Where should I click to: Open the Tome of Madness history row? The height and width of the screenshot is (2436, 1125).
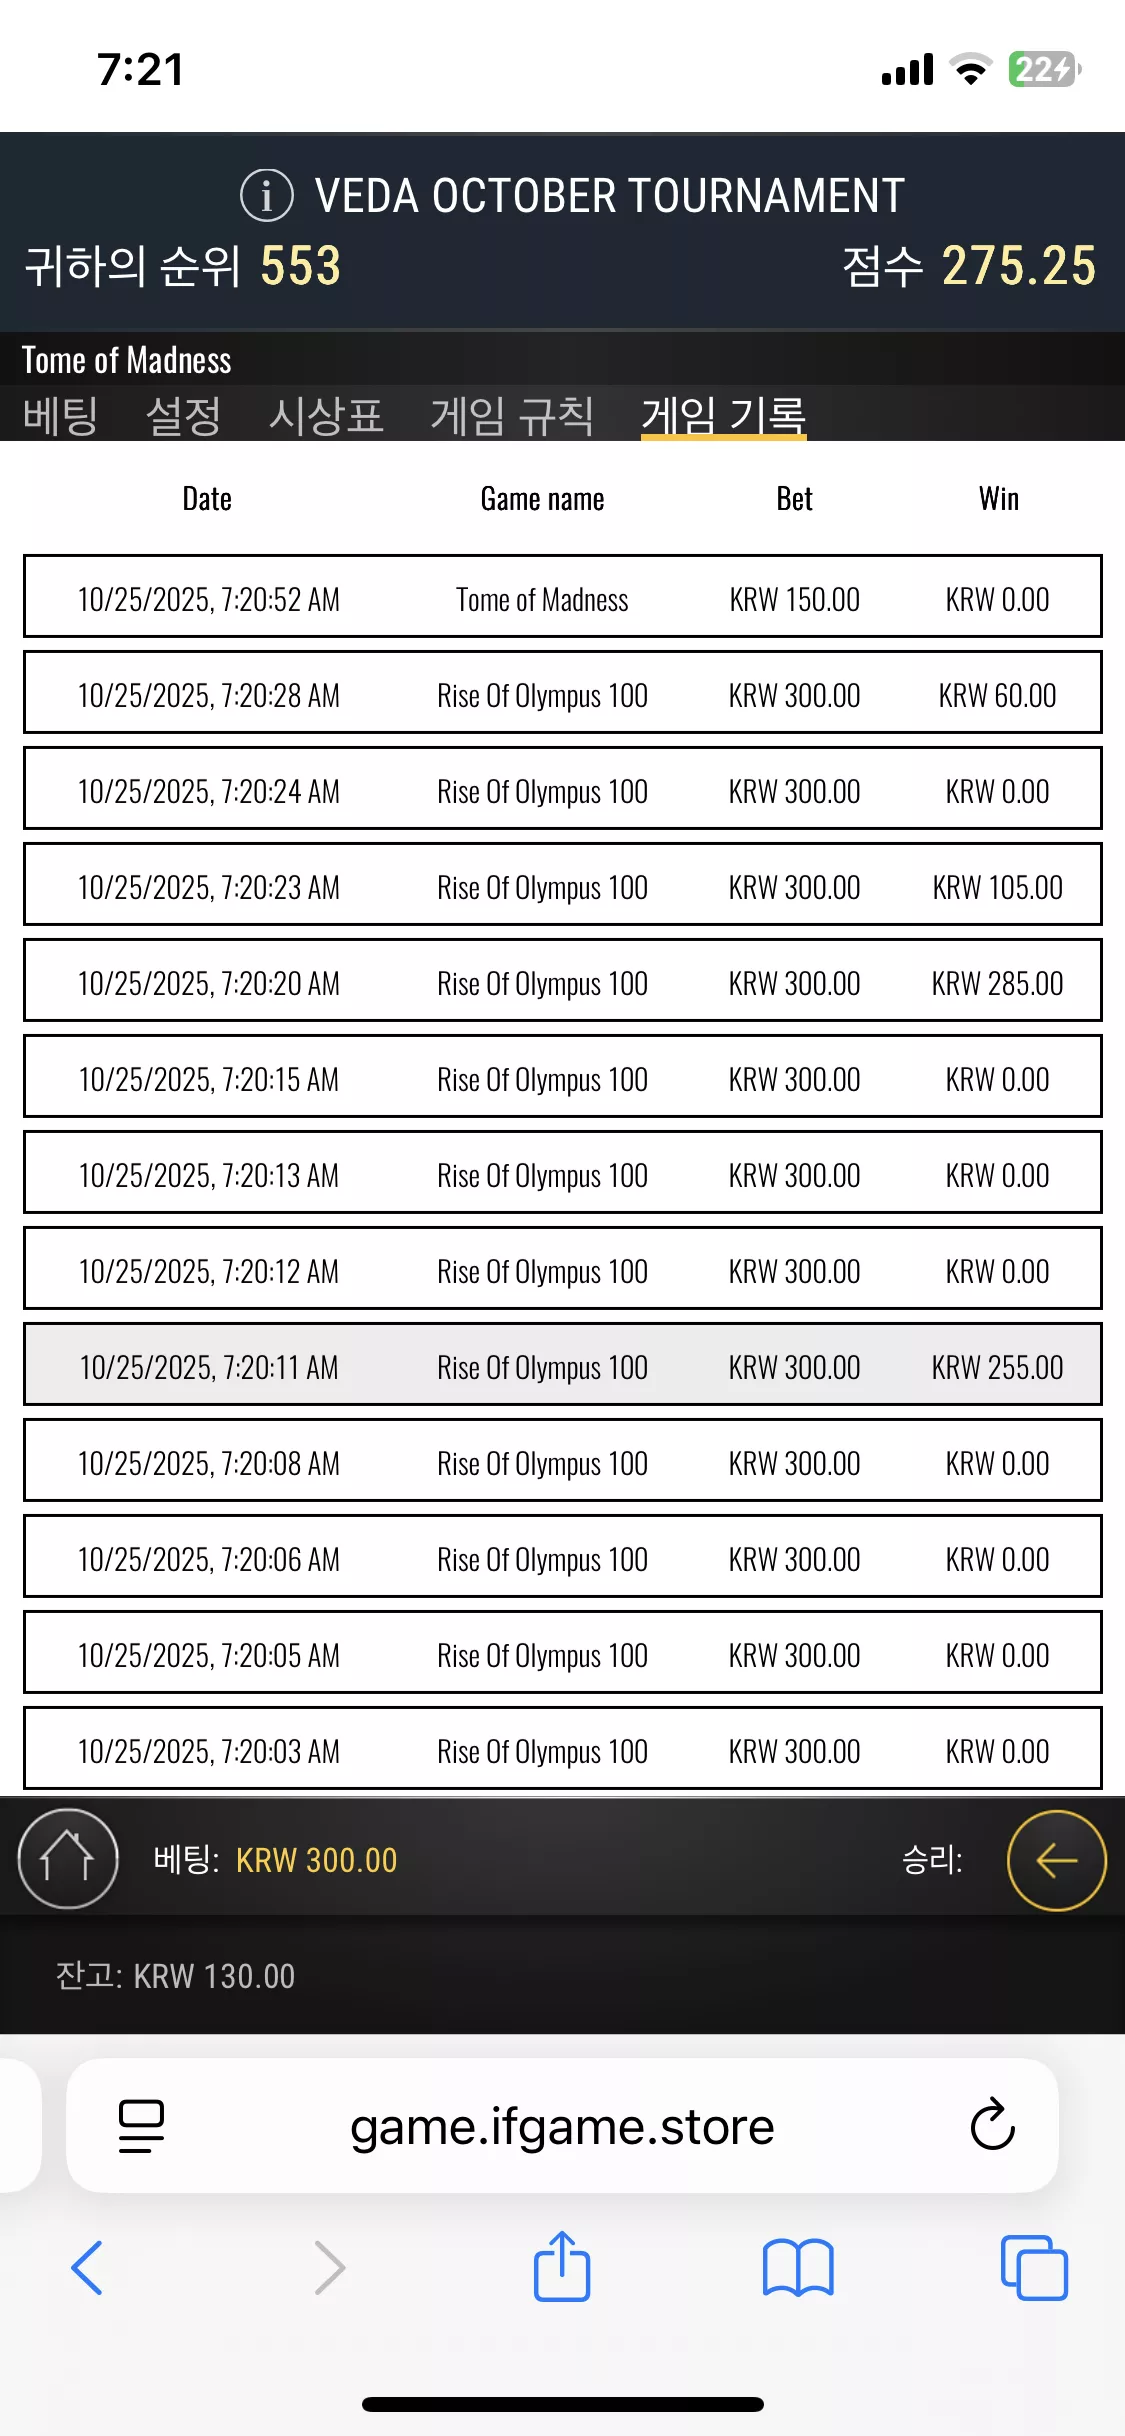click(x=562, y=596)
